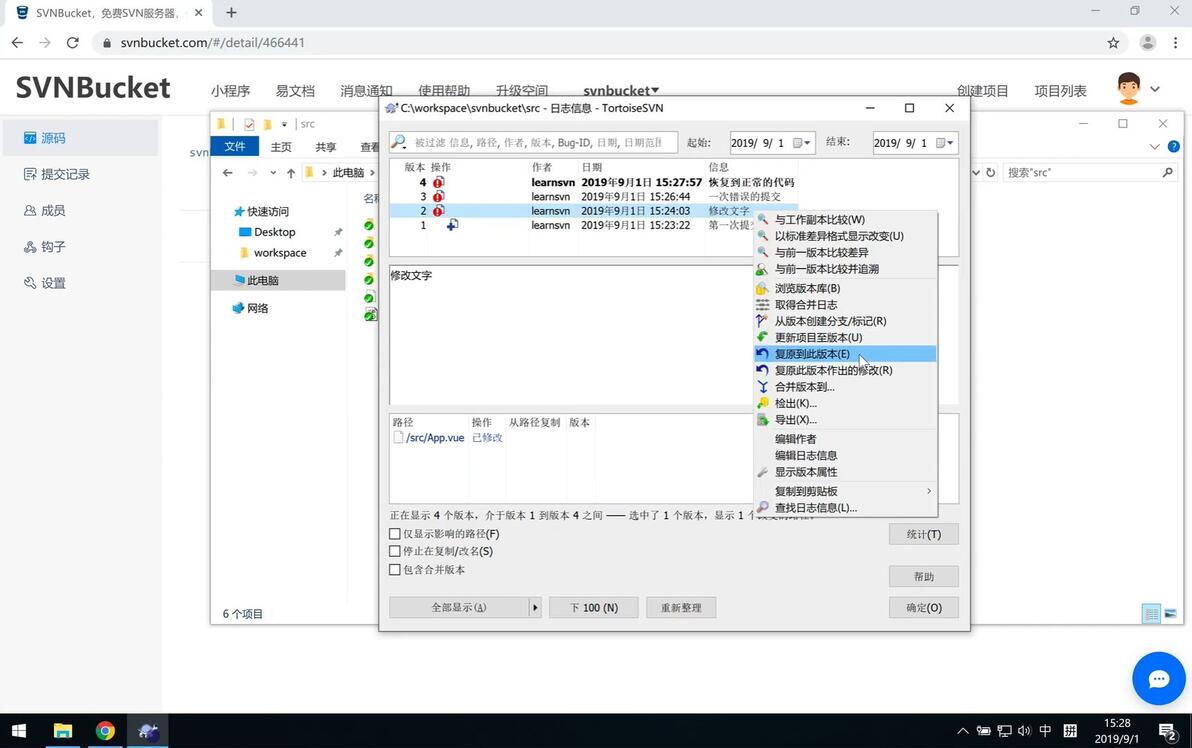Click the 设置 sidebar icon

click(30, 283)
